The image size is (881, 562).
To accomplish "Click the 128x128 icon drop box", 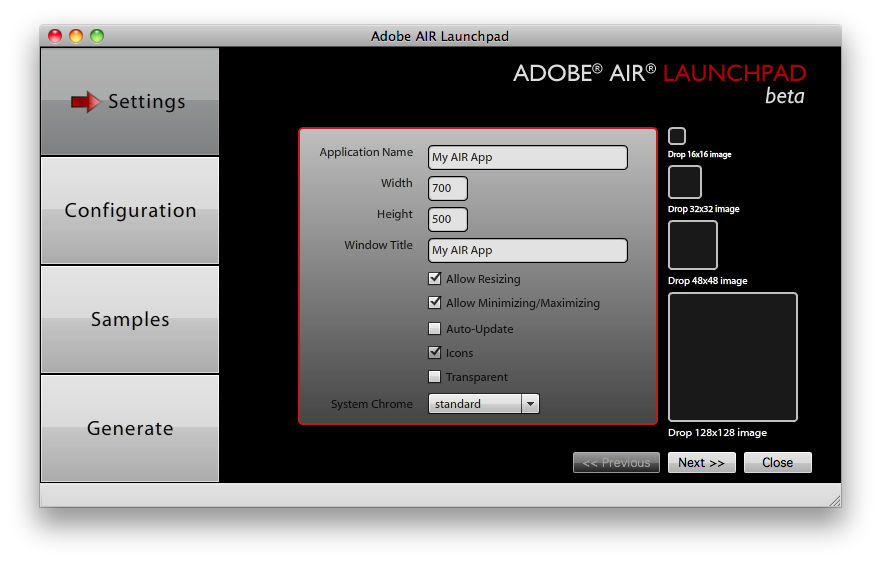I will tap(733, 357).
